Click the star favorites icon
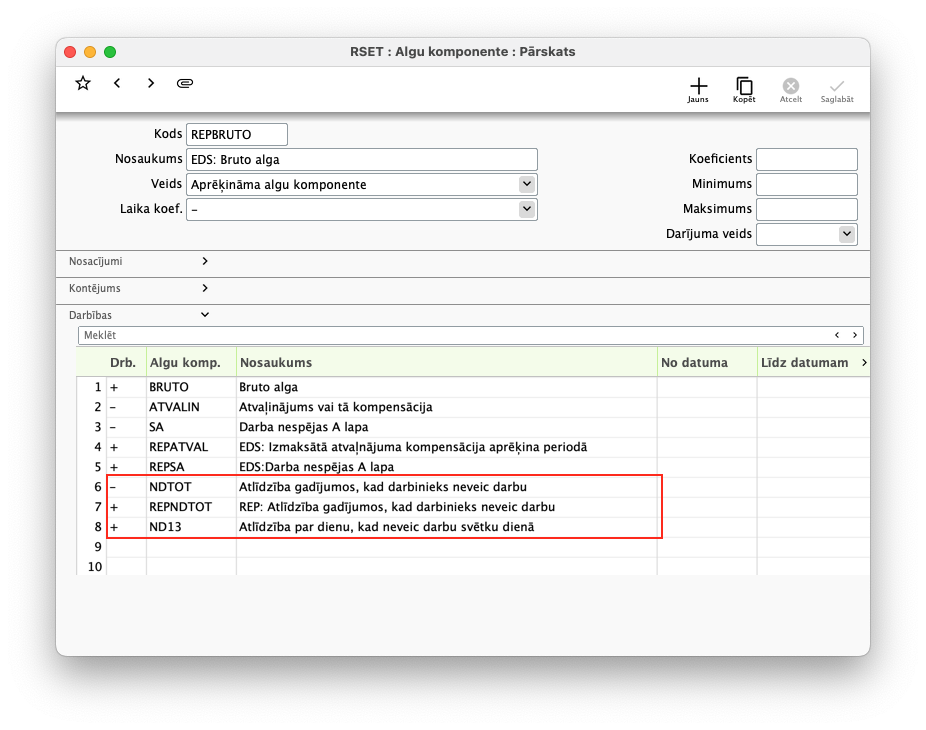 pyautogui.click(x=83, y=83)
